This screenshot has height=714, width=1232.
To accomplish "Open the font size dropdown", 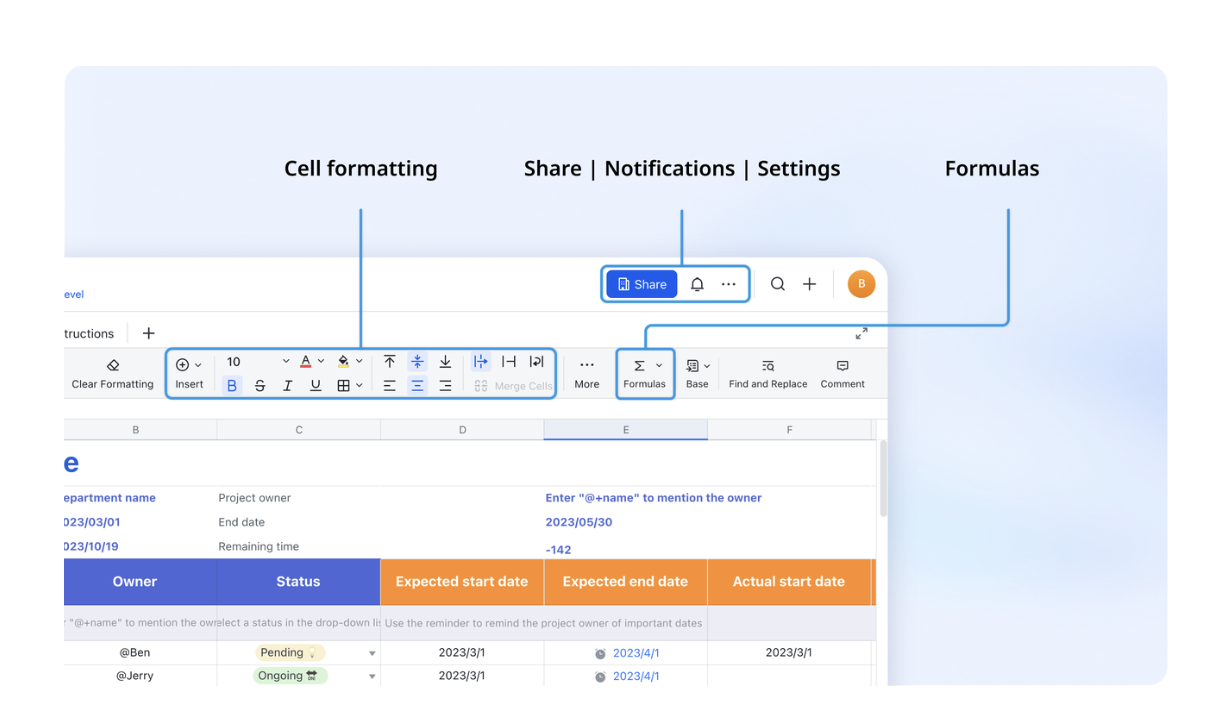I will tap(285, 362).
